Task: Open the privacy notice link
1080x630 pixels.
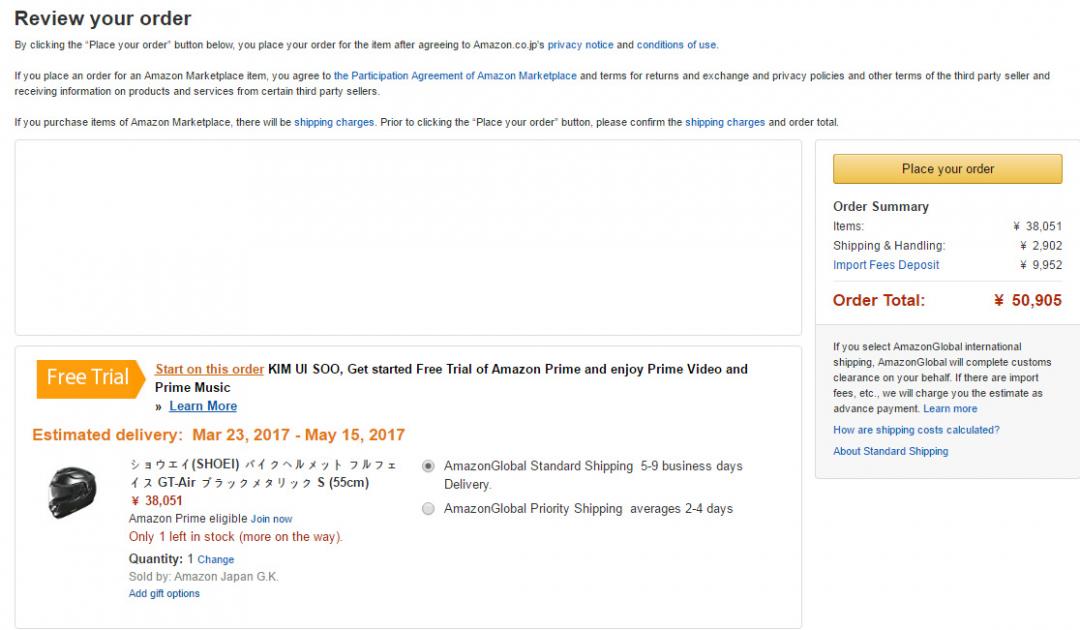Action: tap(580, 45)
